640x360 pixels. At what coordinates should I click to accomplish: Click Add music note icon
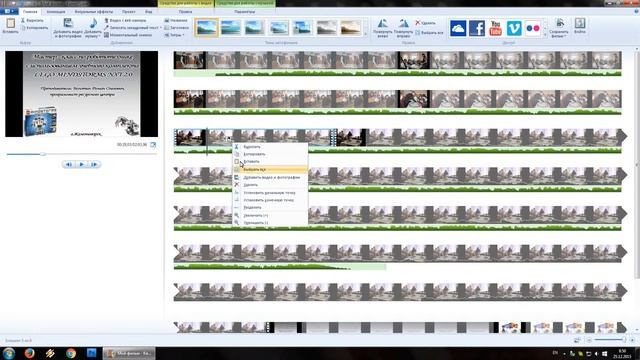point(93,28)
